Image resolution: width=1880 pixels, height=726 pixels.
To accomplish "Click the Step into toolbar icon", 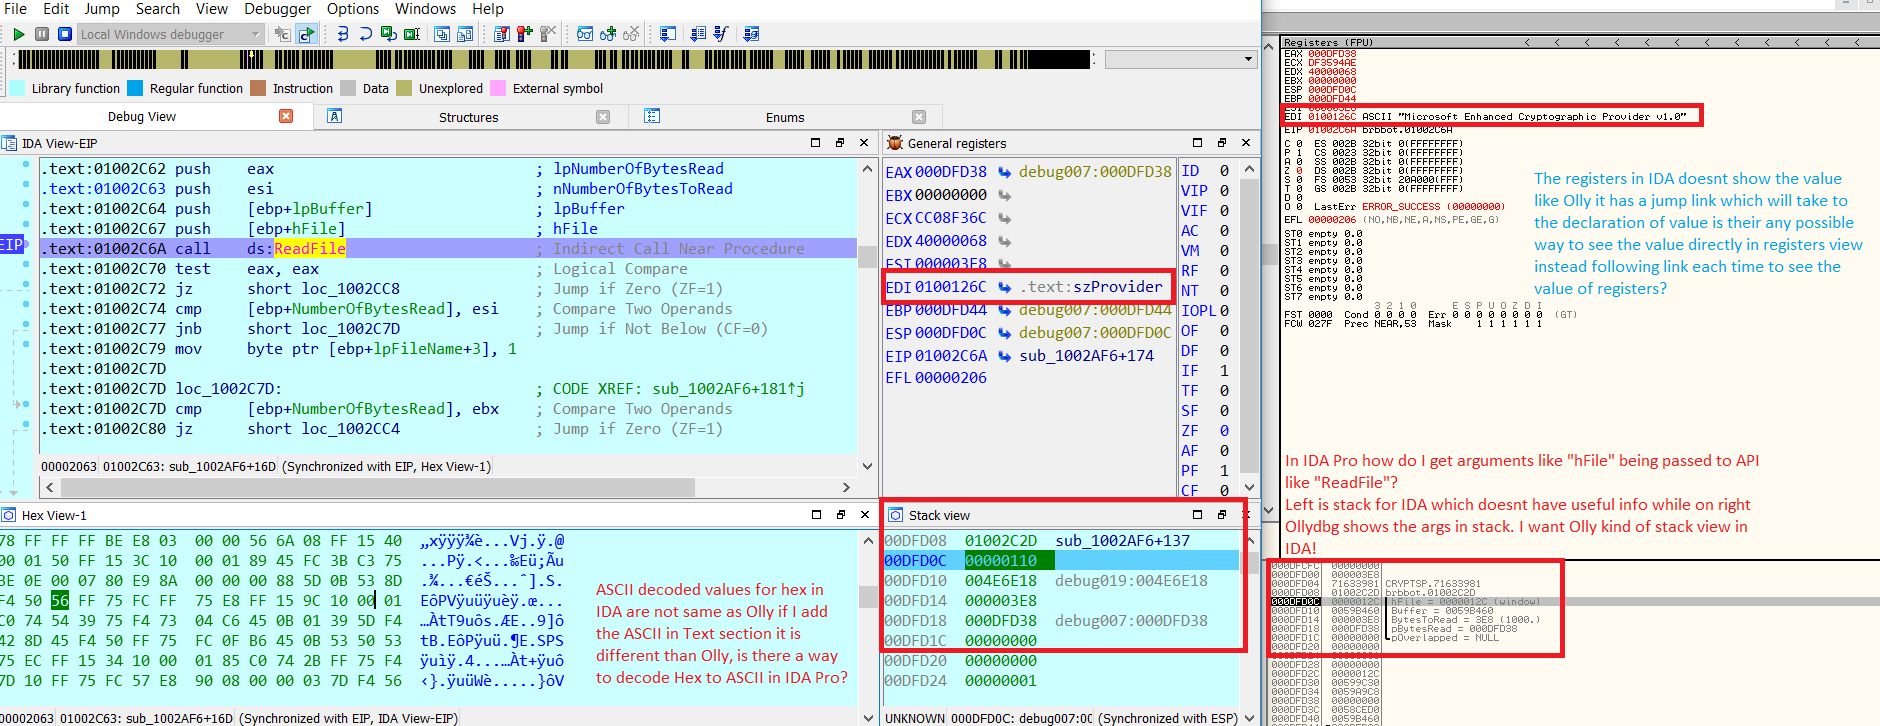I will 342,34.
